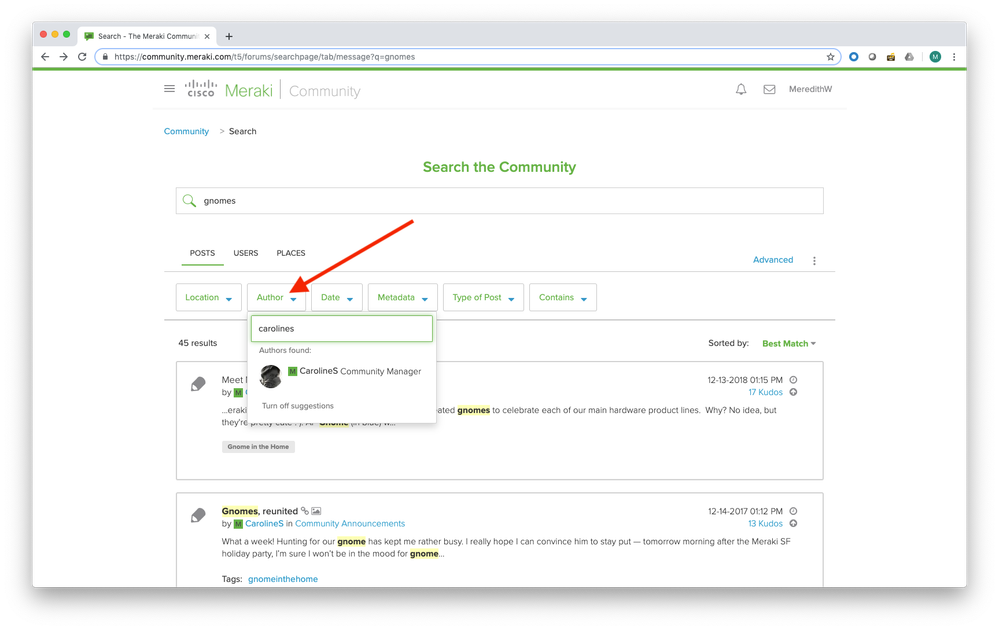Change sorting via Best Match dropdown
999x630 pixels.
[x=788, y=343]
